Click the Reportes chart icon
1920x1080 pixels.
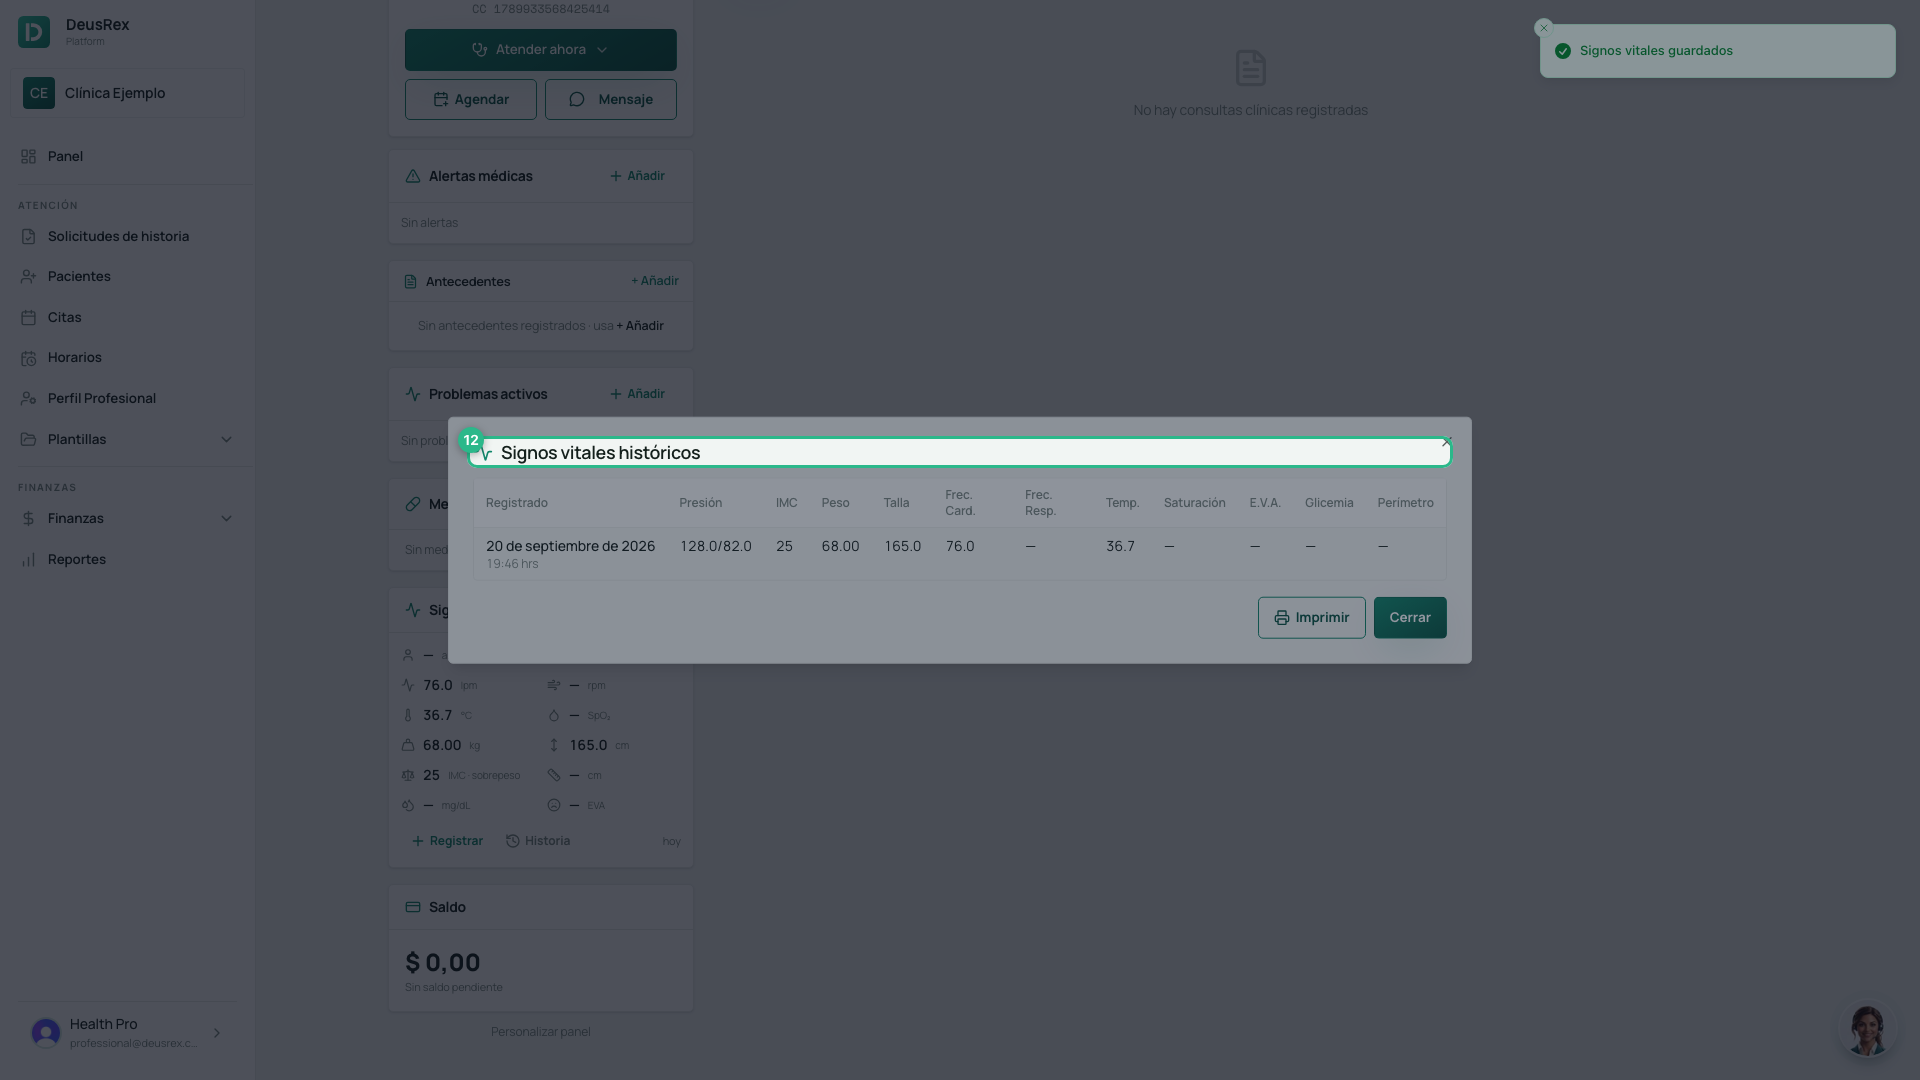[28, 560]
